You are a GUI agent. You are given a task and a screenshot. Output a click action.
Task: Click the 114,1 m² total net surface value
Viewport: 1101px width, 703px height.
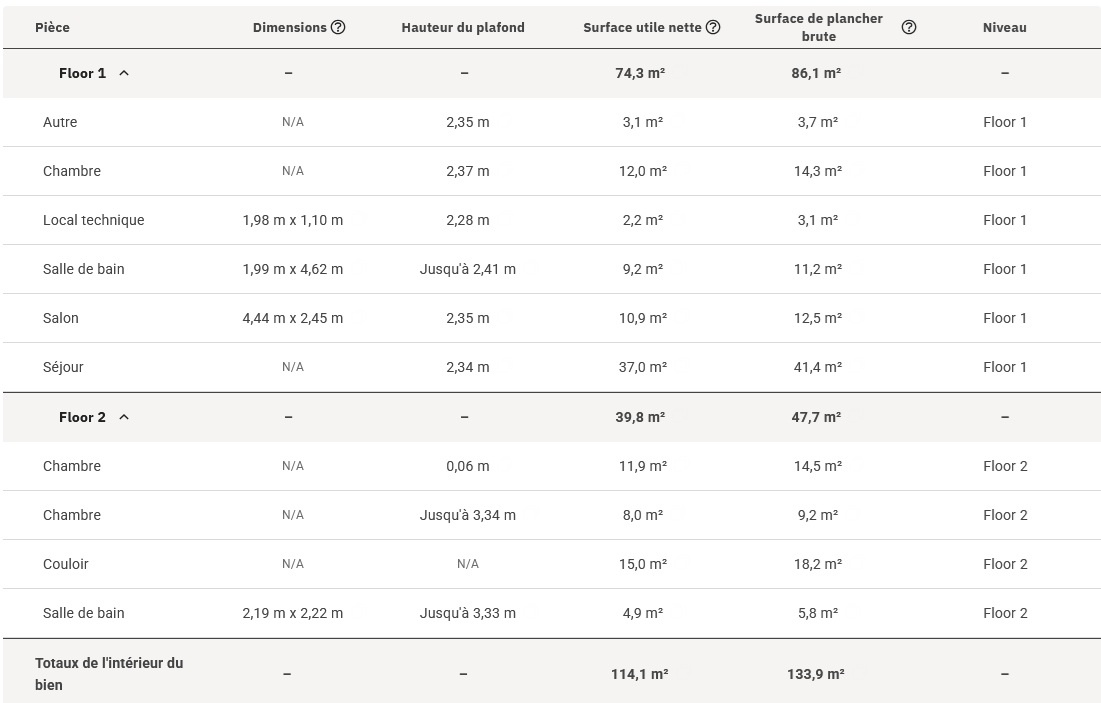(x=640, y=674)
